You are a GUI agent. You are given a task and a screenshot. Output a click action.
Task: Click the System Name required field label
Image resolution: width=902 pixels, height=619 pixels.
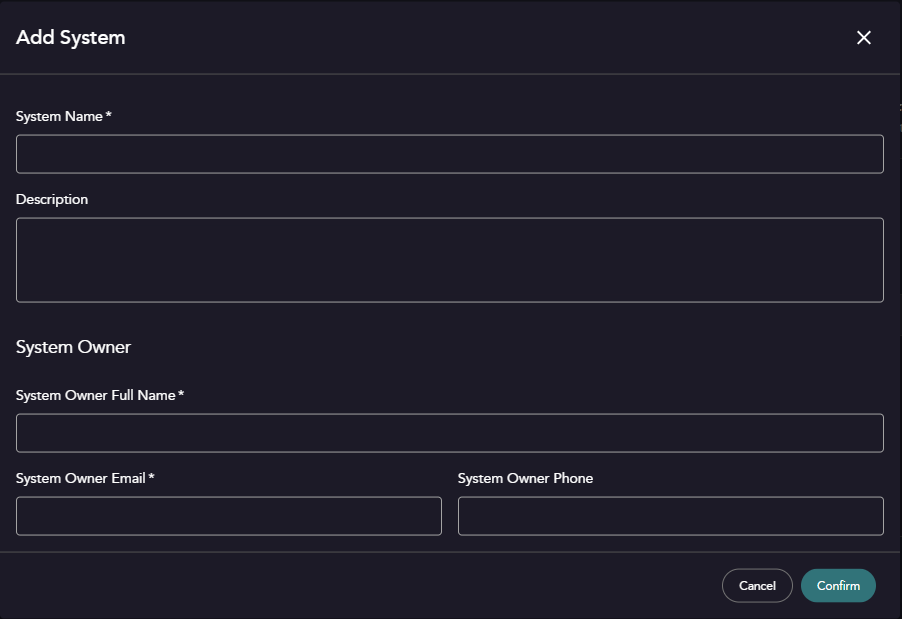[63, 116]
